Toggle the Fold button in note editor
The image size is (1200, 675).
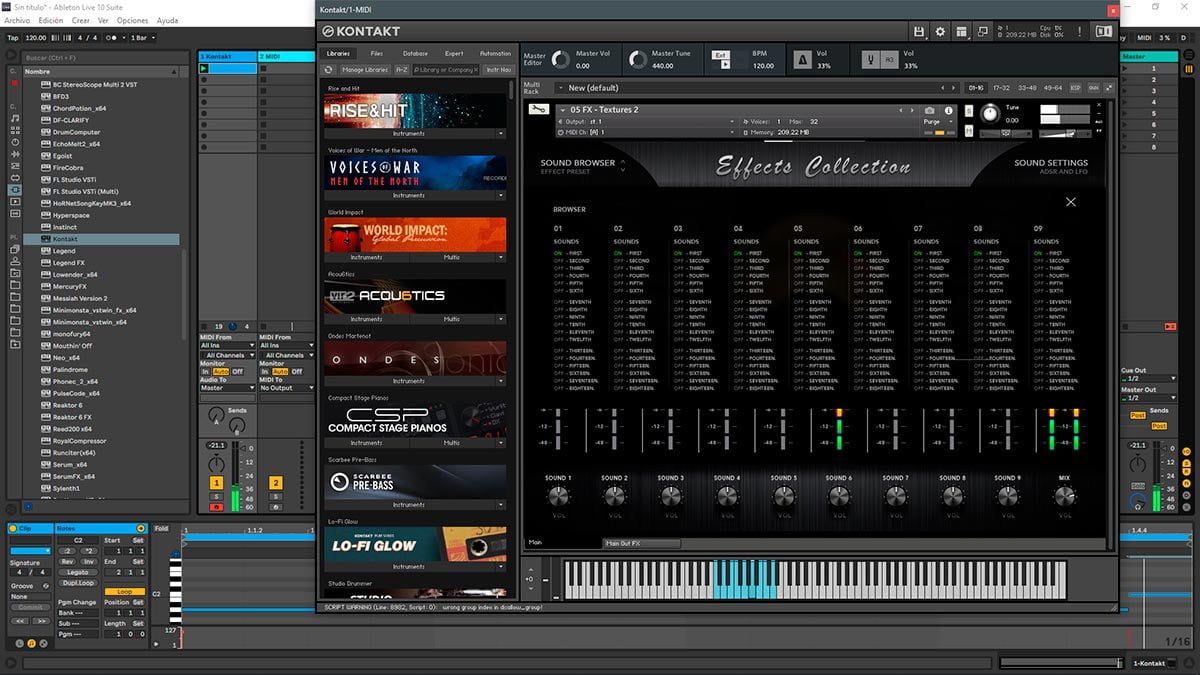pos(161,528)
